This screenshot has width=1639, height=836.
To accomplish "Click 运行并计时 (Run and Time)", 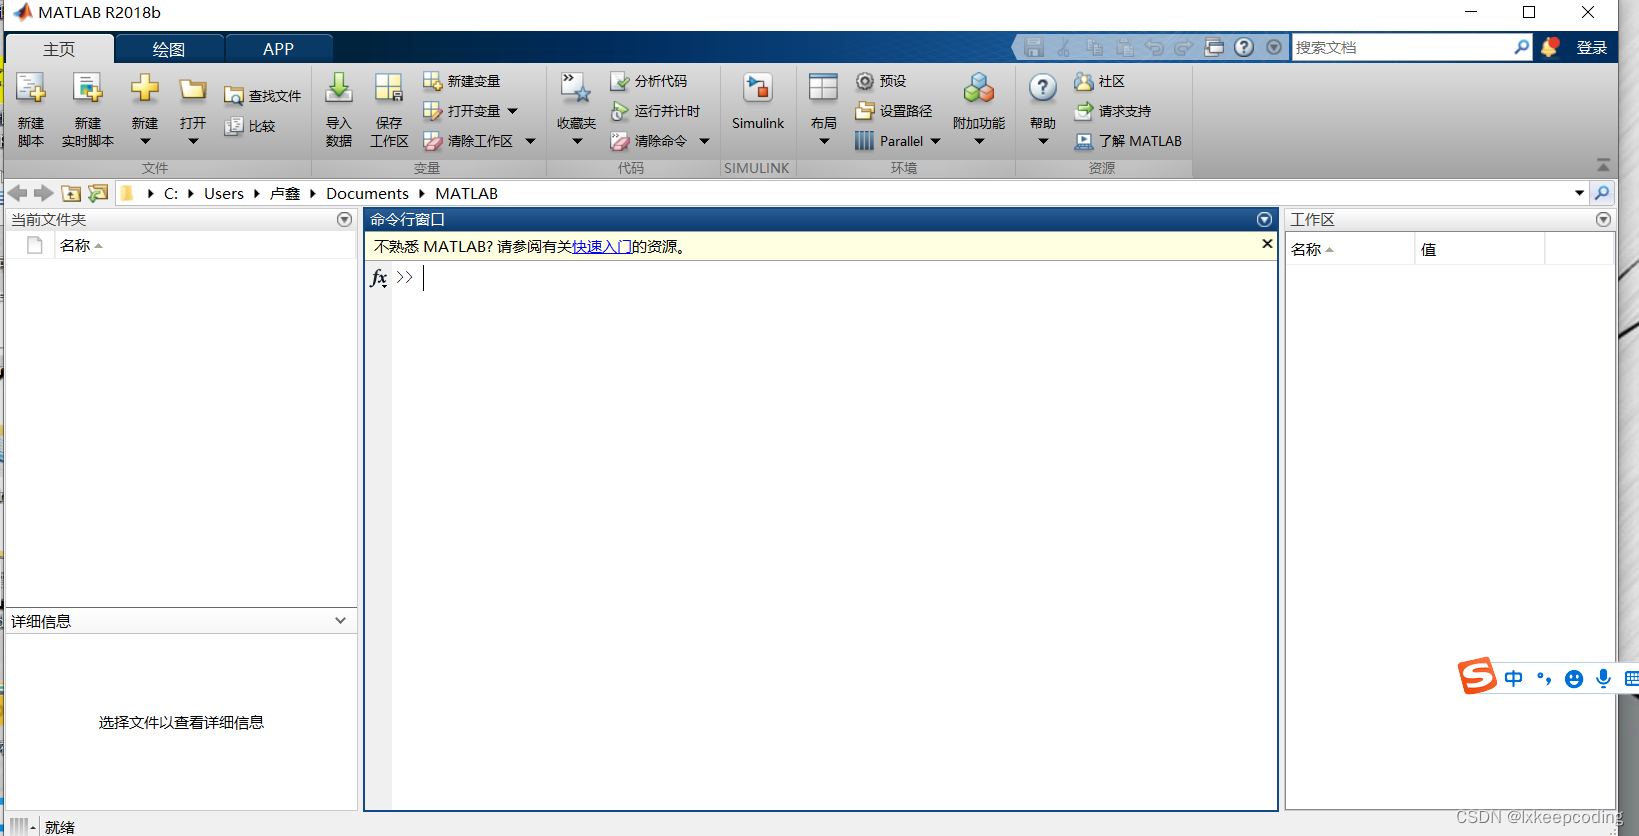I will tap(656, 111).
